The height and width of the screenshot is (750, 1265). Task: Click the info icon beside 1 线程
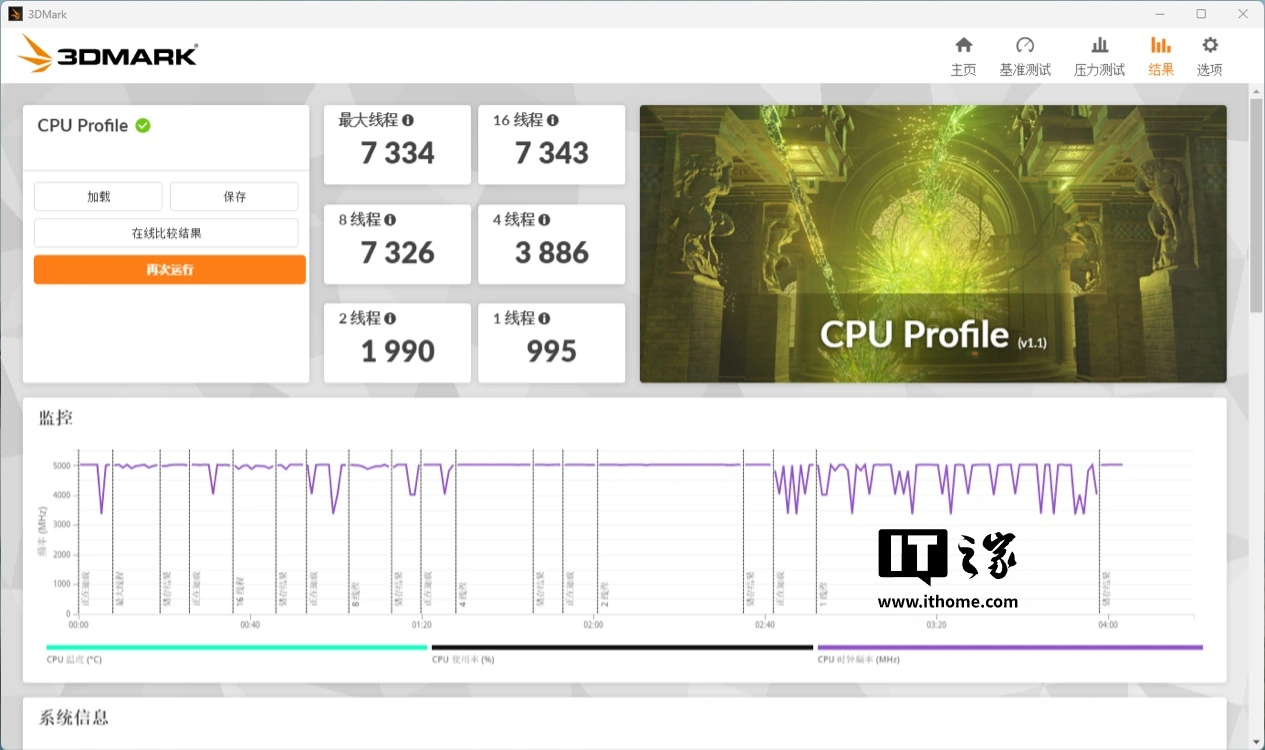544,318
